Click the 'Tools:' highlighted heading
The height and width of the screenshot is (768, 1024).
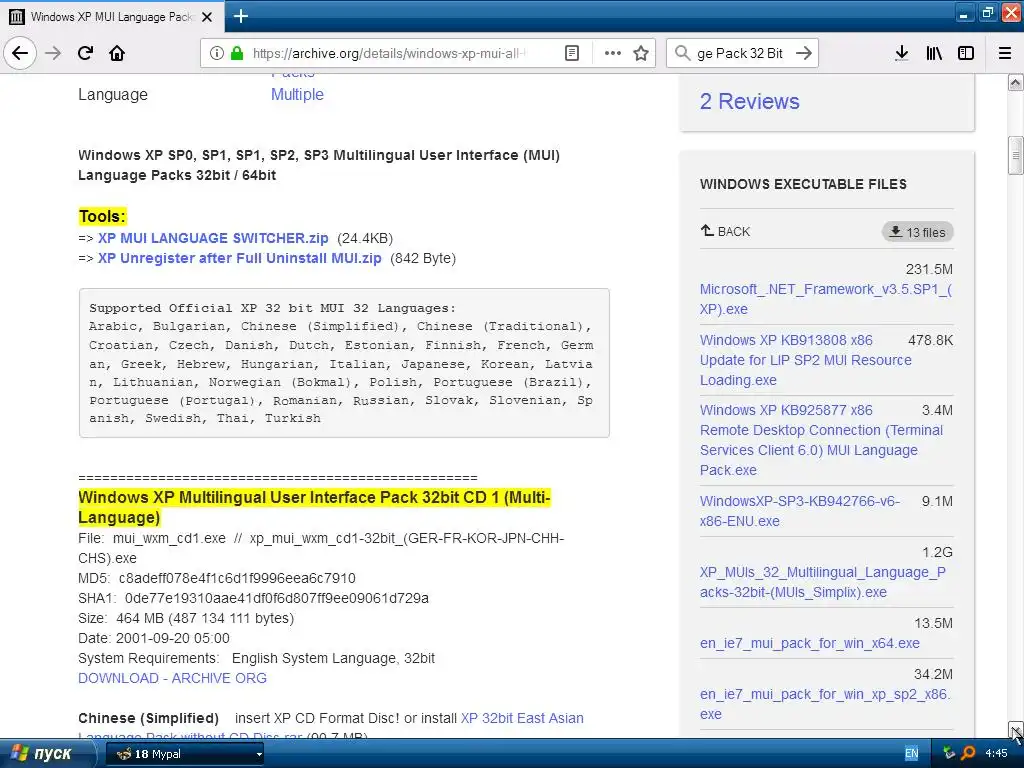coord(103,216)
